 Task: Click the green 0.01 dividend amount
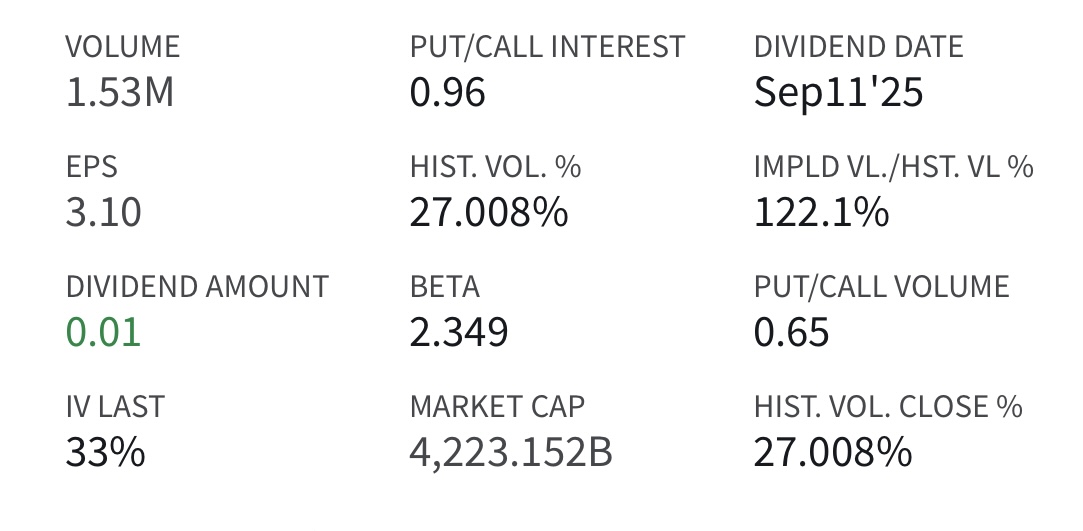[104, 332]
